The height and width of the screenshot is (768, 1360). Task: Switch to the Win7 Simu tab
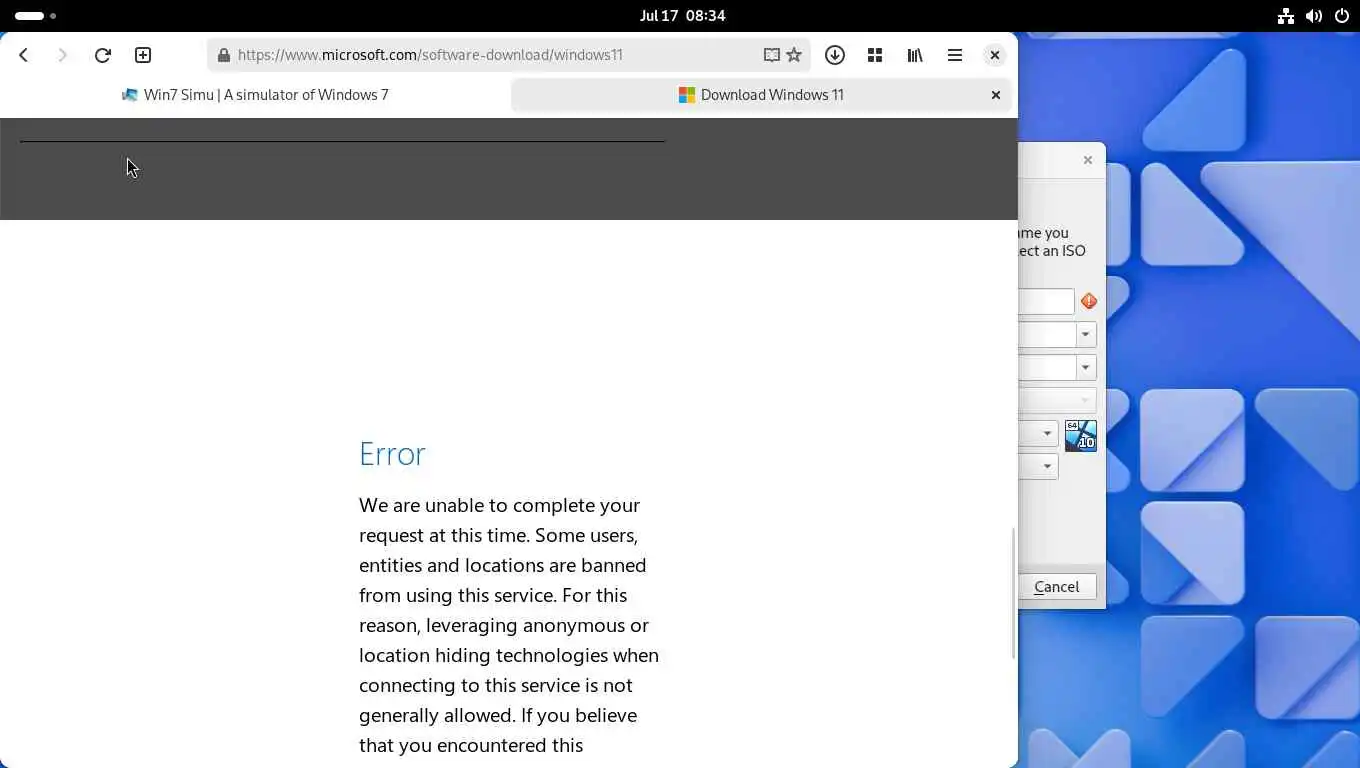coord(255,95)
